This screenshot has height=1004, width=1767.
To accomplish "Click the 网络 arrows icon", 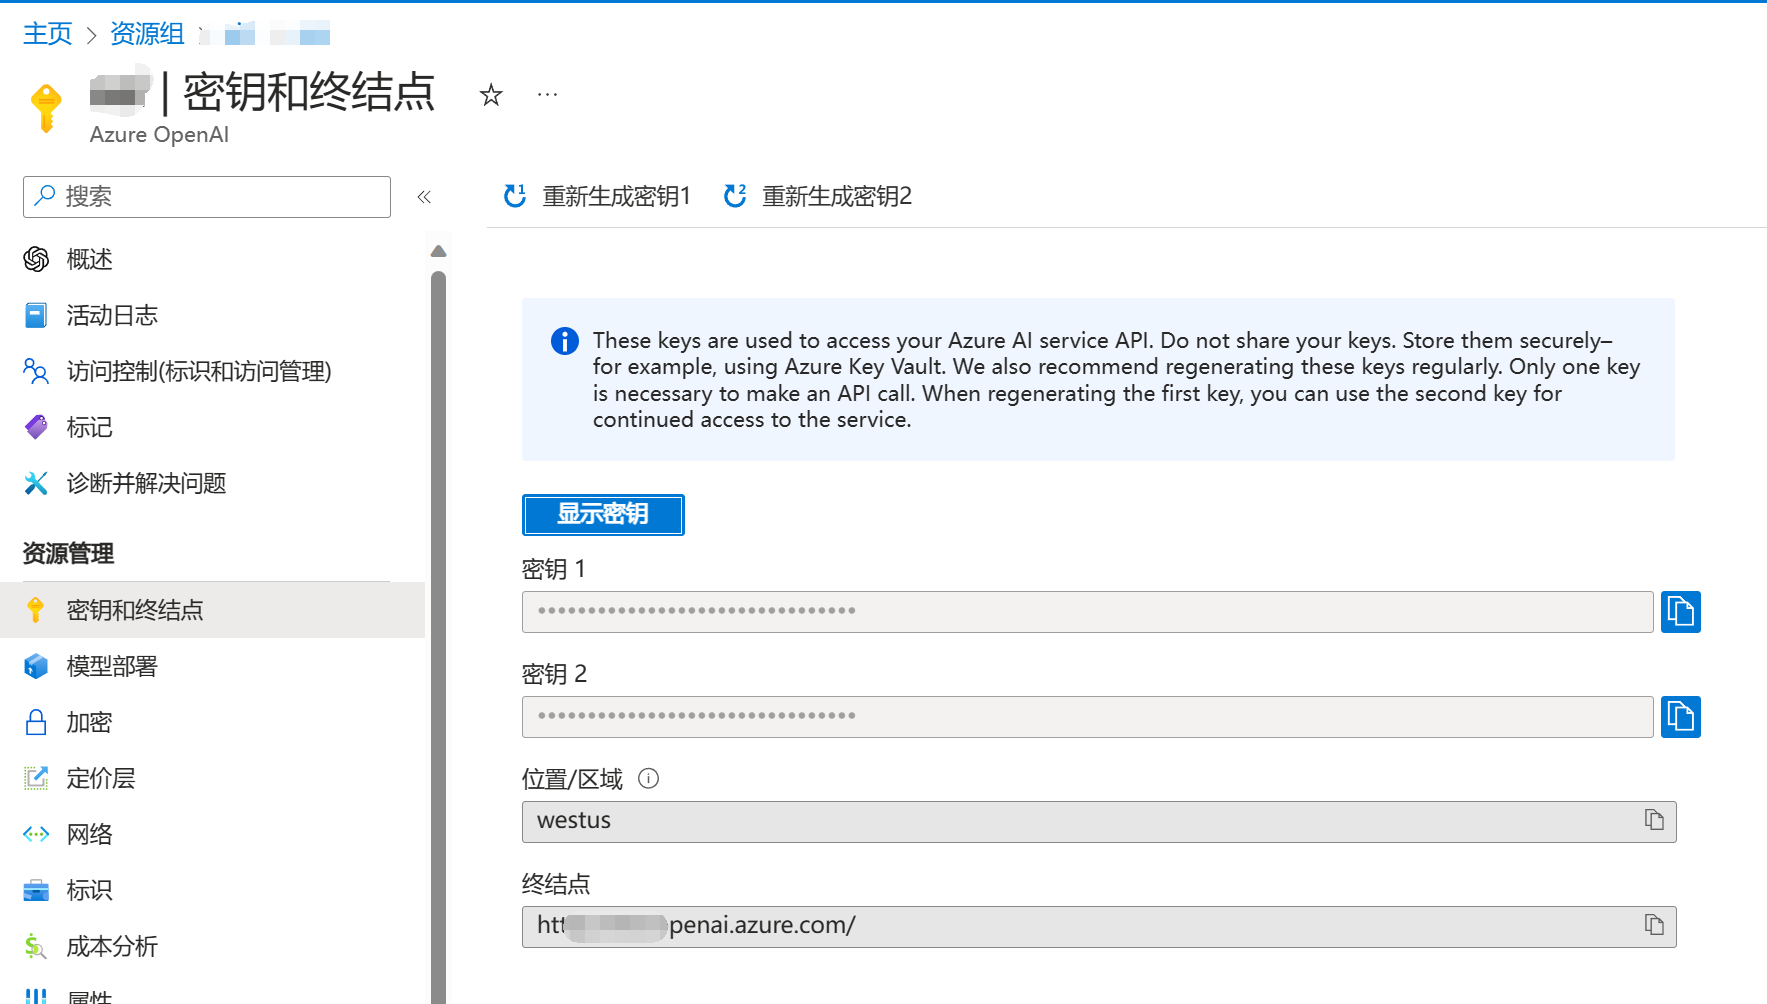I will point(36,834).
